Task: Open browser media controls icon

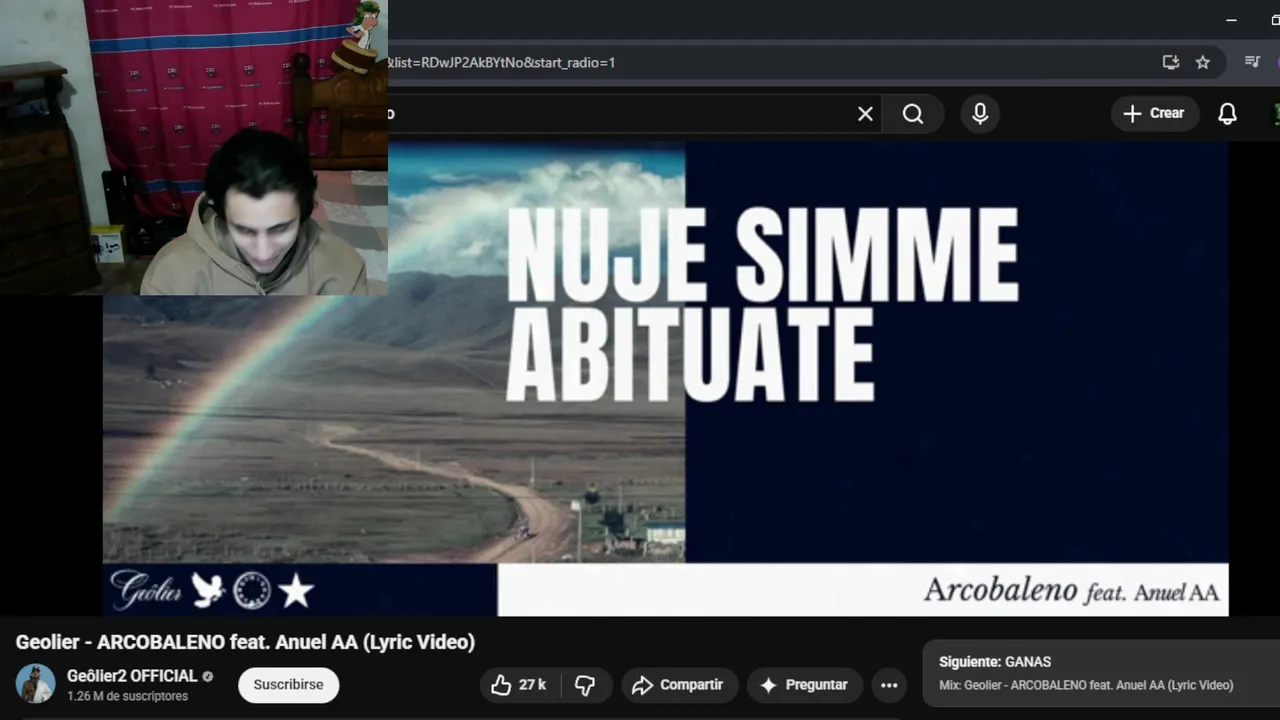Action: pyautogui.click(x=1252, y=62)
